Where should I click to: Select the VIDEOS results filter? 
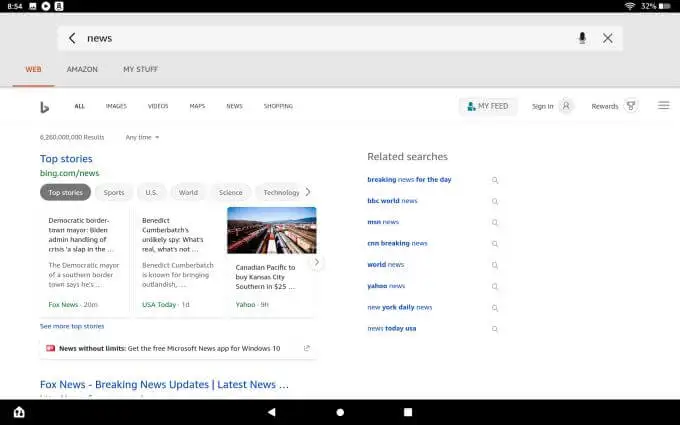tap(158, 106)
